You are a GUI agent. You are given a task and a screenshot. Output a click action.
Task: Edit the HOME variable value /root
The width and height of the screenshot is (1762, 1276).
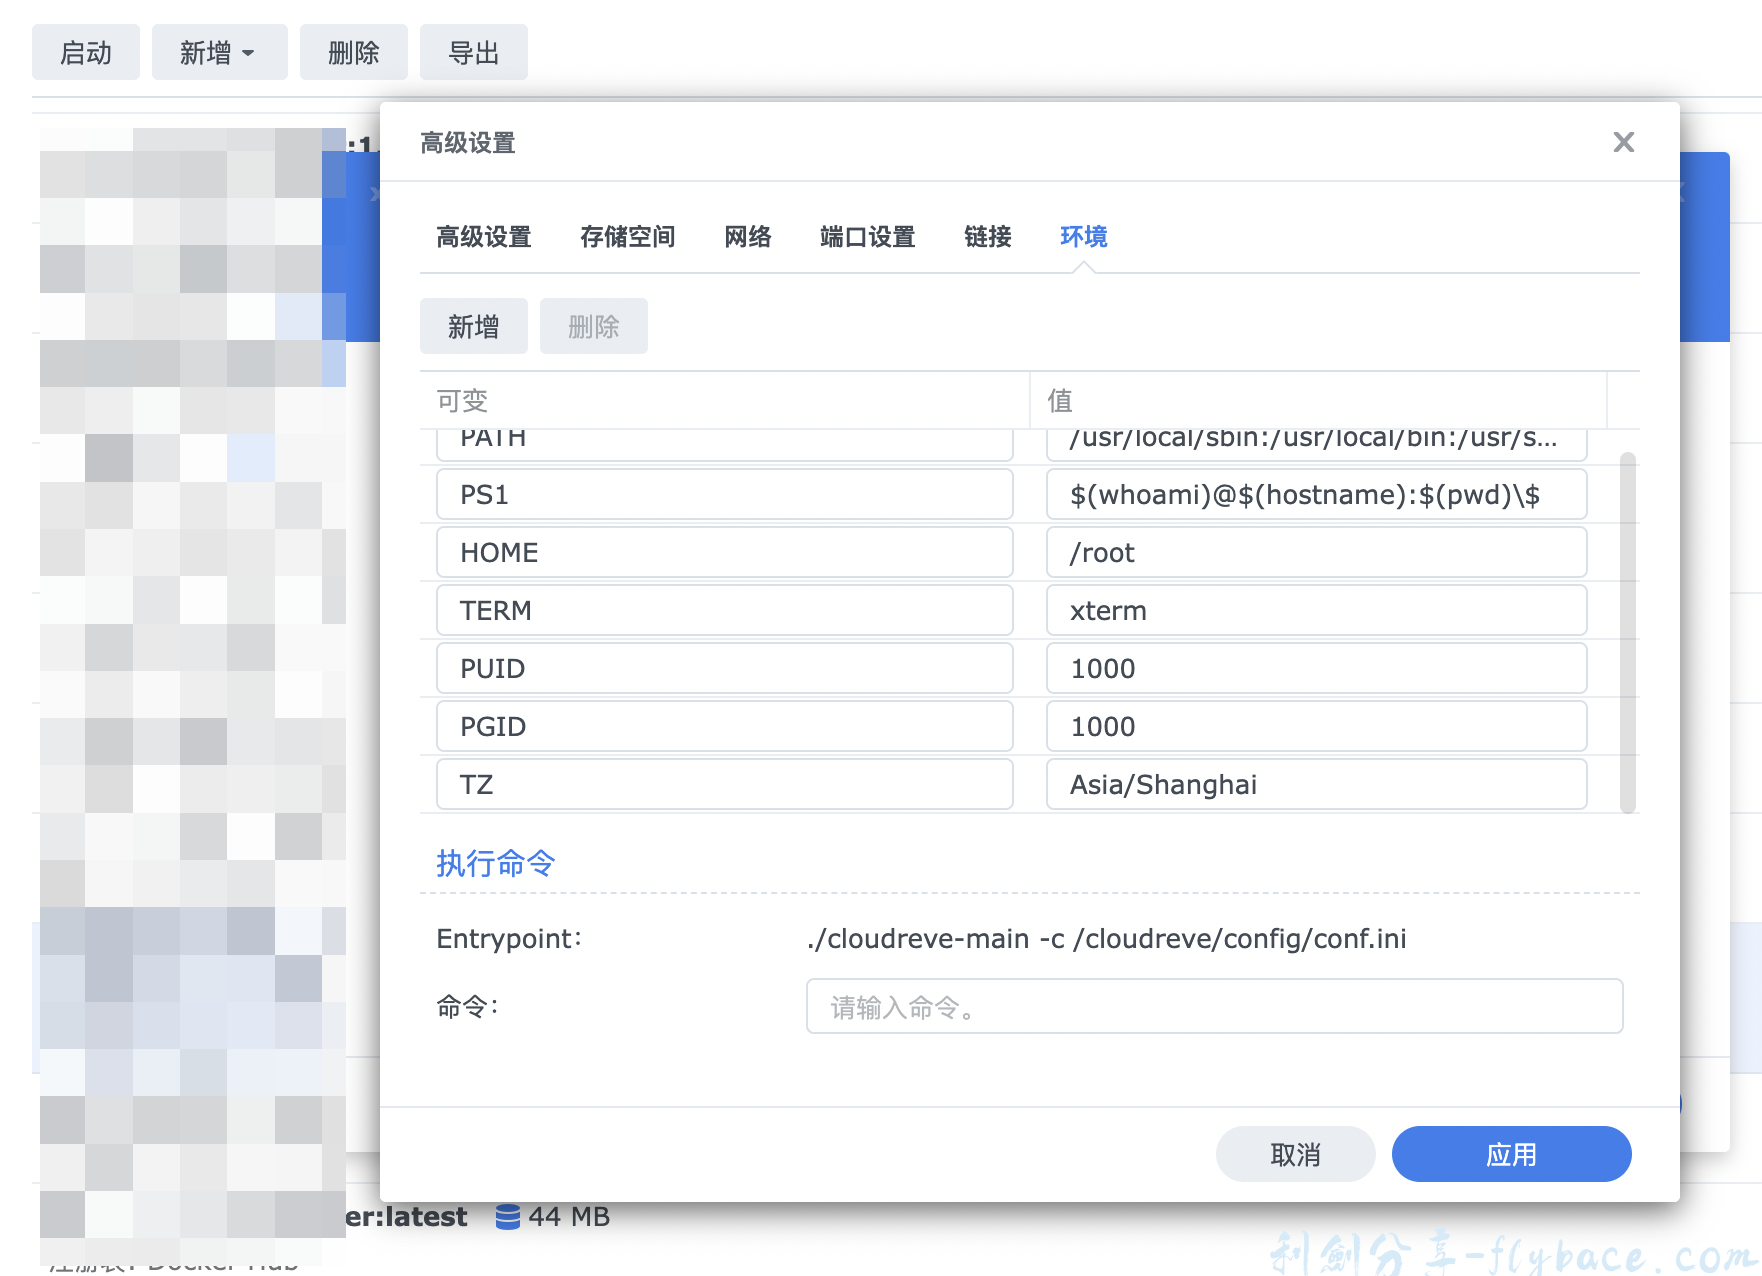pos(1316,552)
